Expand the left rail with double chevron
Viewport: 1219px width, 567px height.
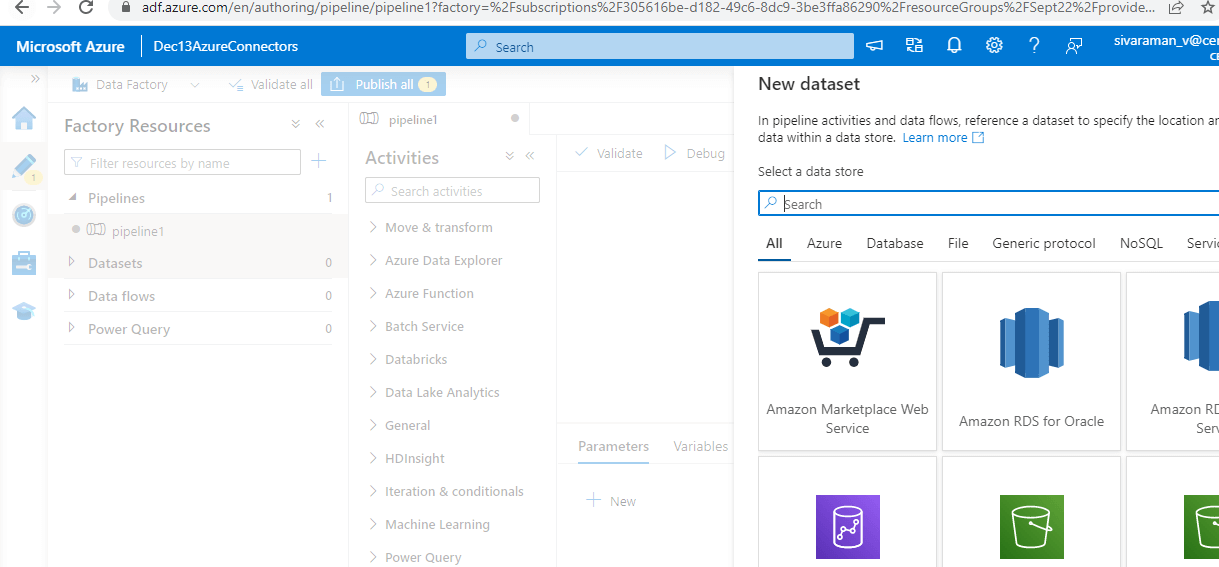click(35, 79)
